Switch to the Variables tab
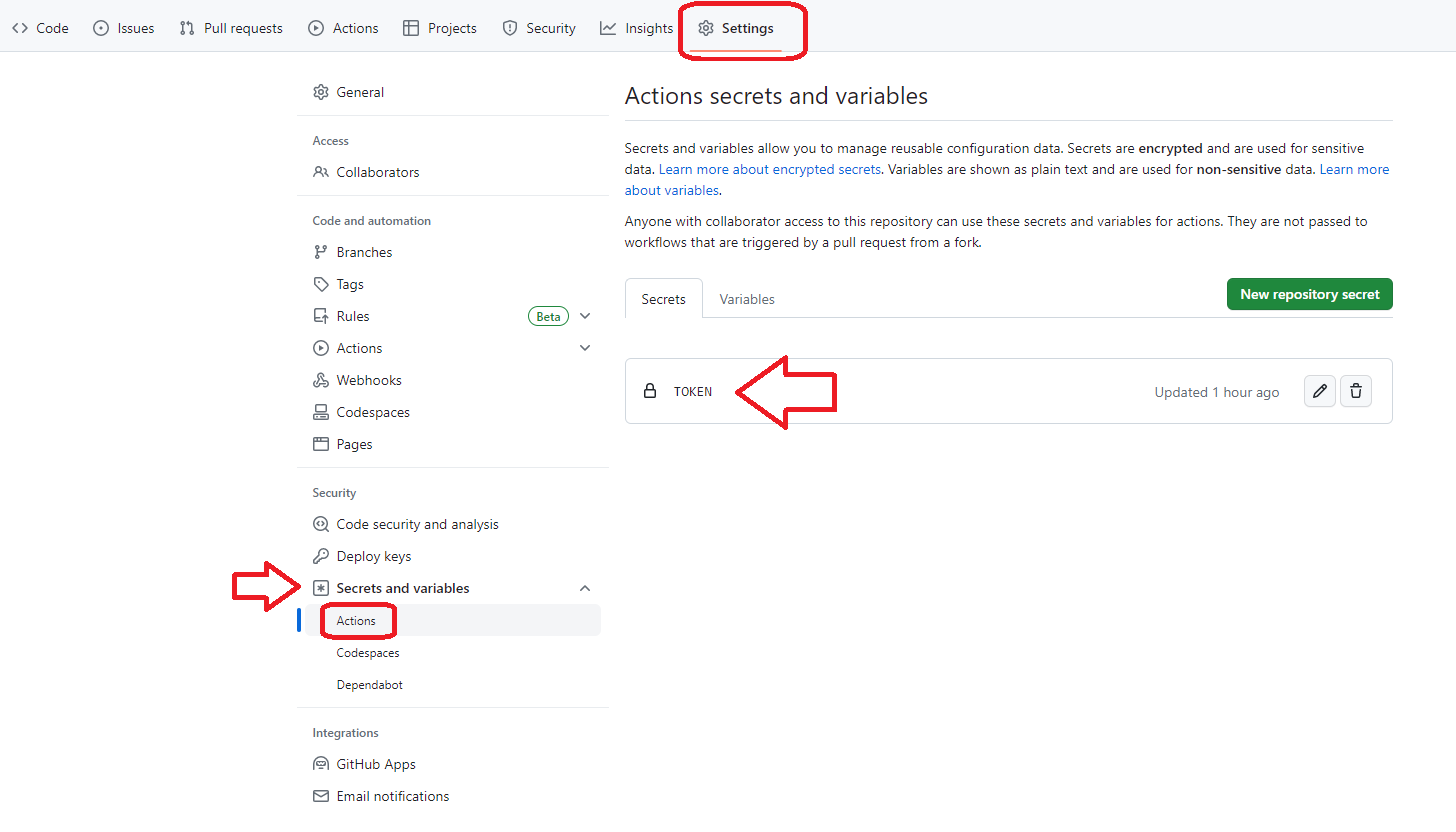 click(x=747, y=298)
